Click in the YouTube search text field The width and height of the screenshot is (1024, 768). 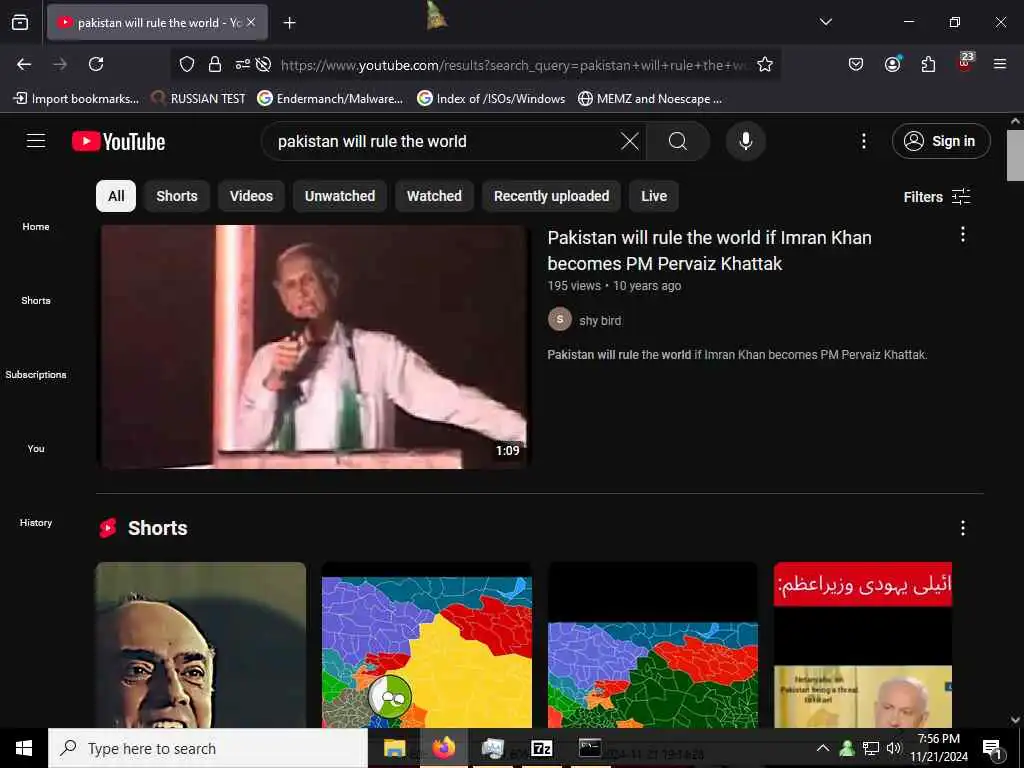point(444,141)
